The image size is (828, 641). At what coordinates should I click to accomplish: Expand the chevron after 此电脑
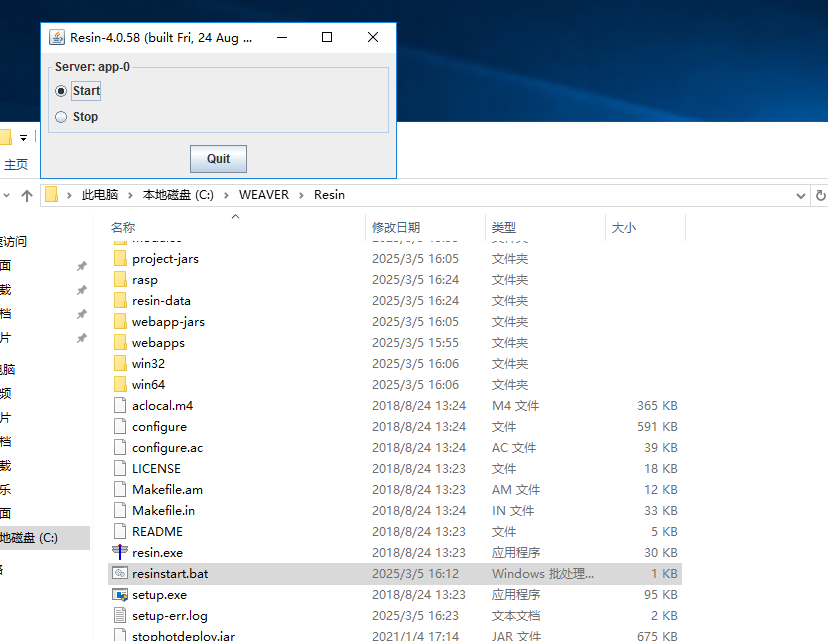(130, 195)
